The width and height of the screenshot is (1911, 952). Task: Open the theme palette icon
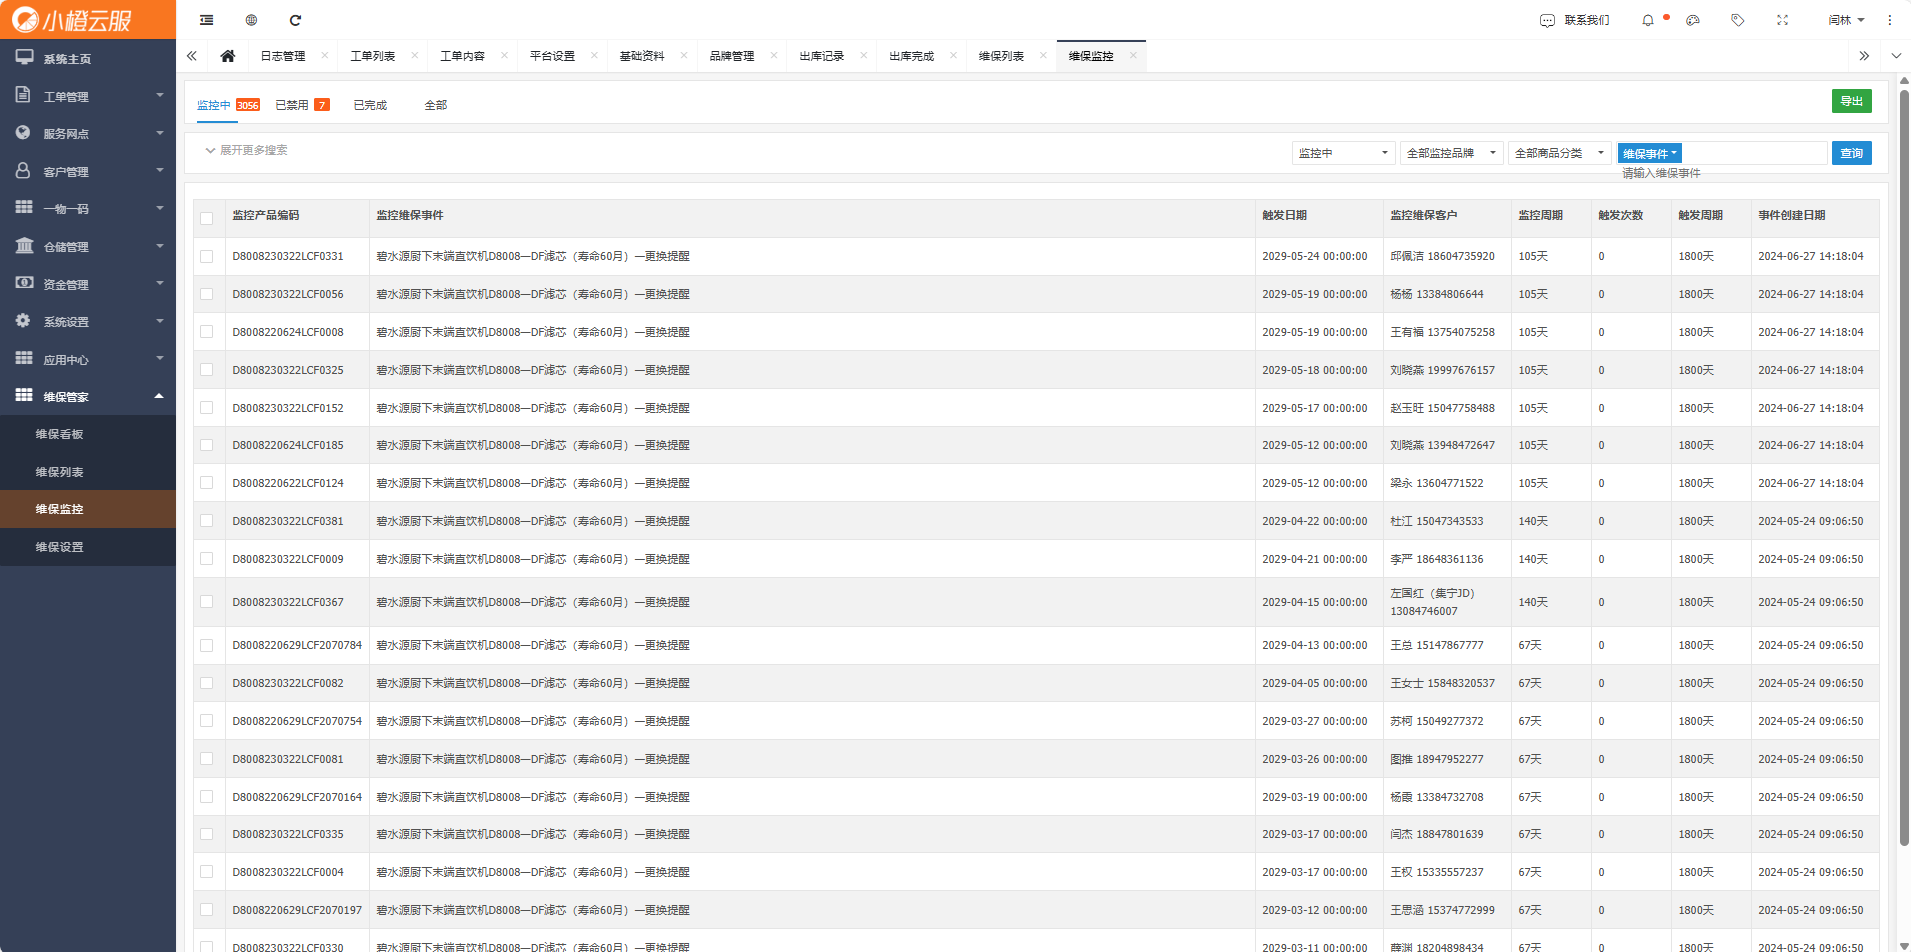pyautogui.click(x=1693, y=20)
